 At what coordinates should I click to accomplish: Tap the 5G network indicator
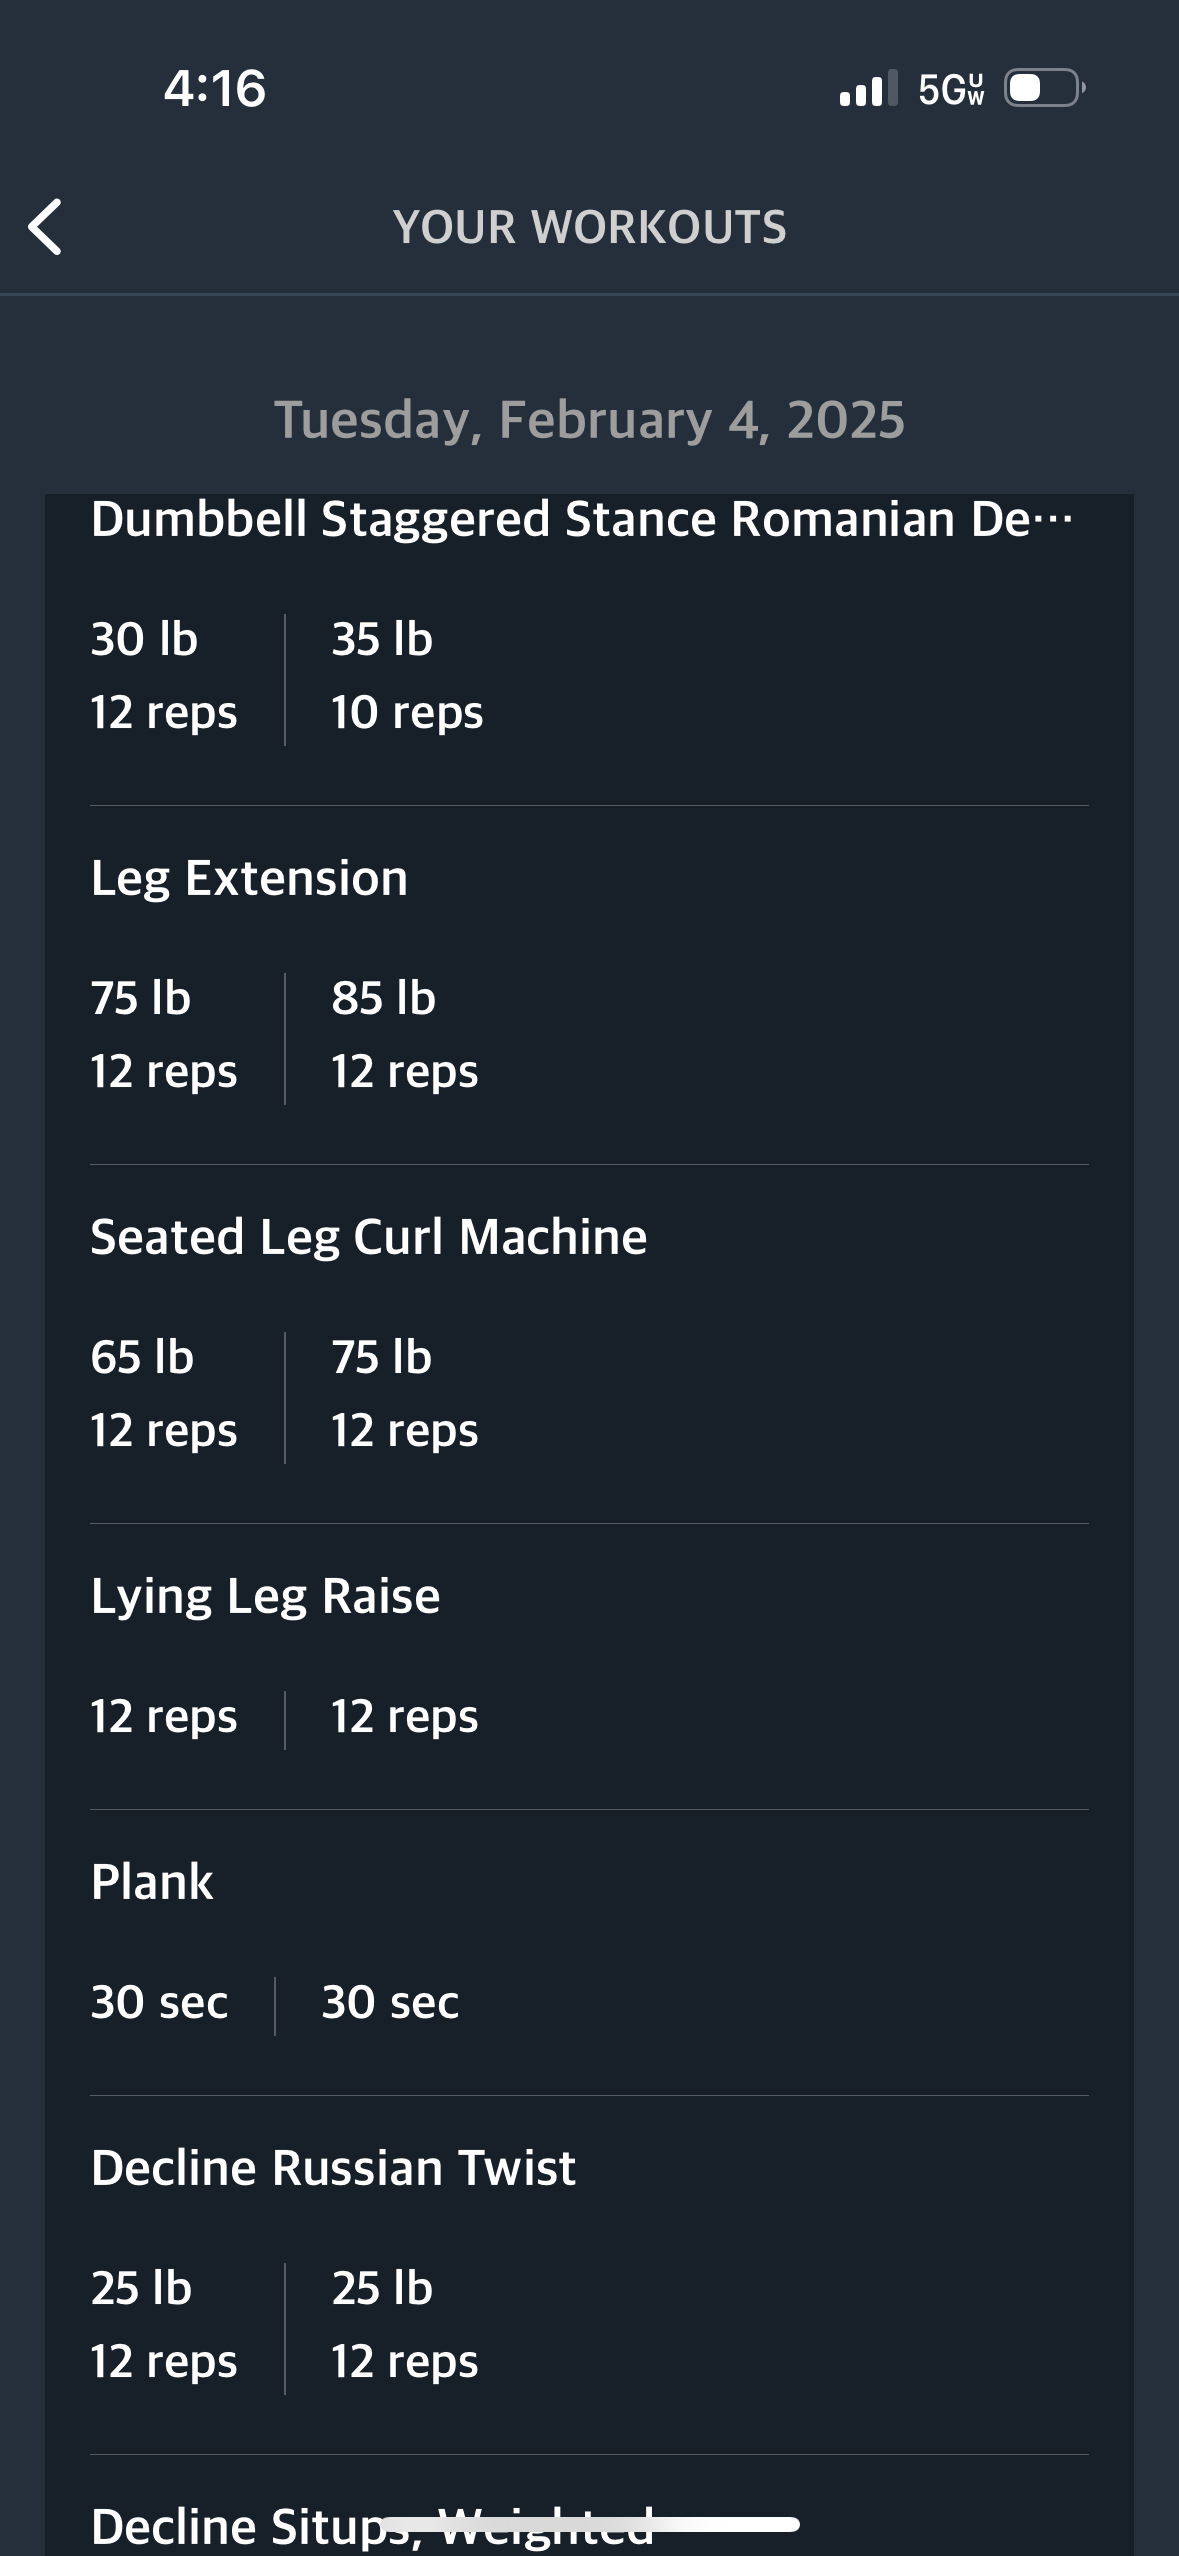[951, 89]
